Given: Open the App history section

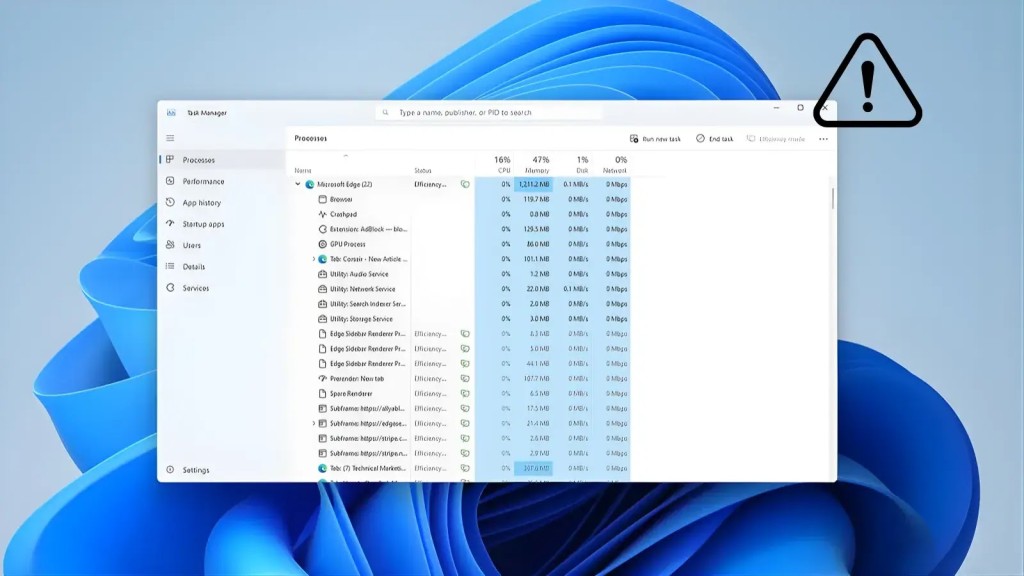Looking at the screenshot, I should click(203, 203).
